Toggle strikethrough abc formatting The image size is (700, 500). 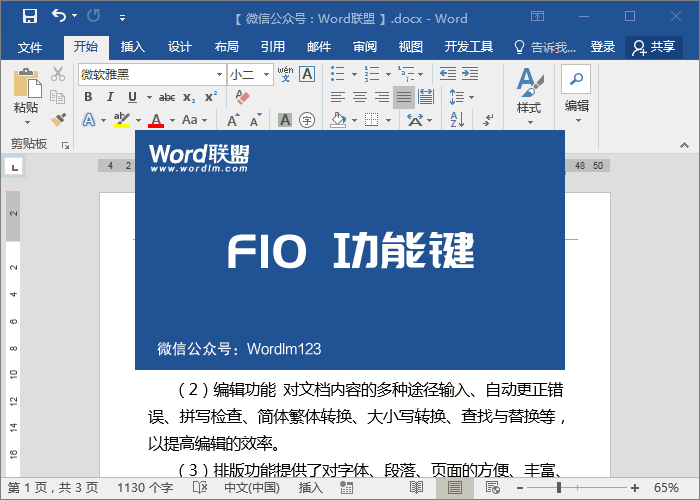167,97
